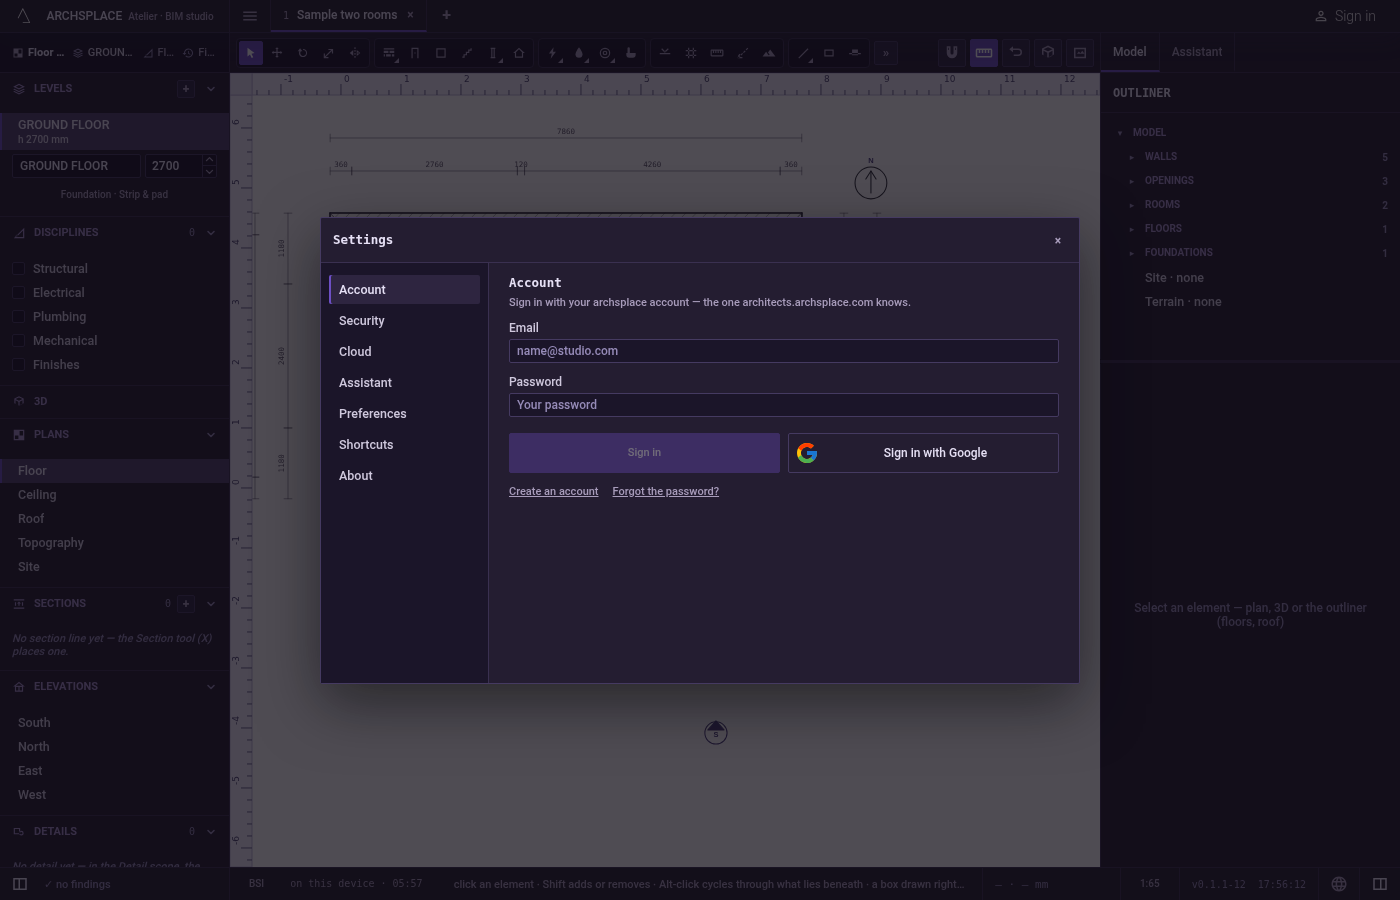Open Cloud settings section
The height and width of the screenshot is (900, 1400).
pyautogui.click(x=404, y=352)
